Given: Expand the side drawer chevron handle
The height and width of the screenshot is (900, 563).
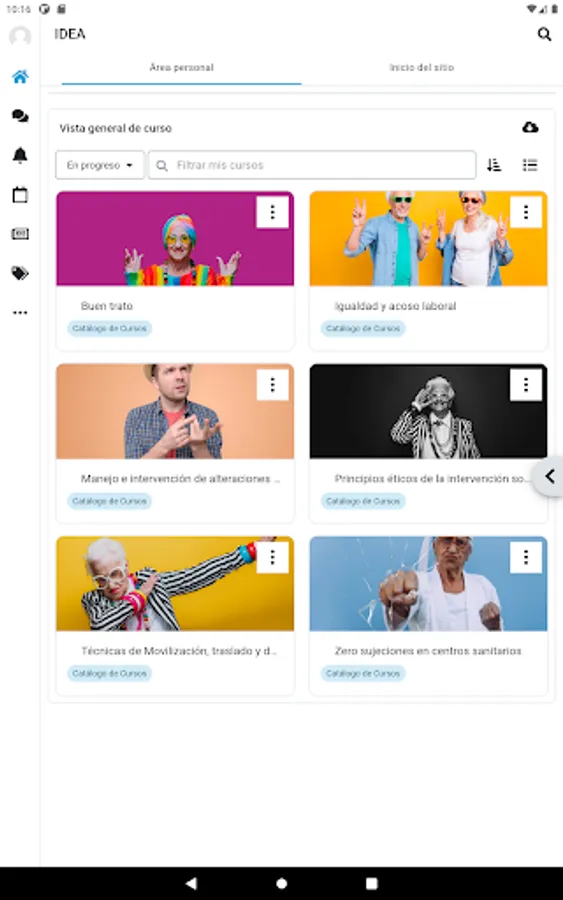Looking at the screenshot, I should point(549,476).
